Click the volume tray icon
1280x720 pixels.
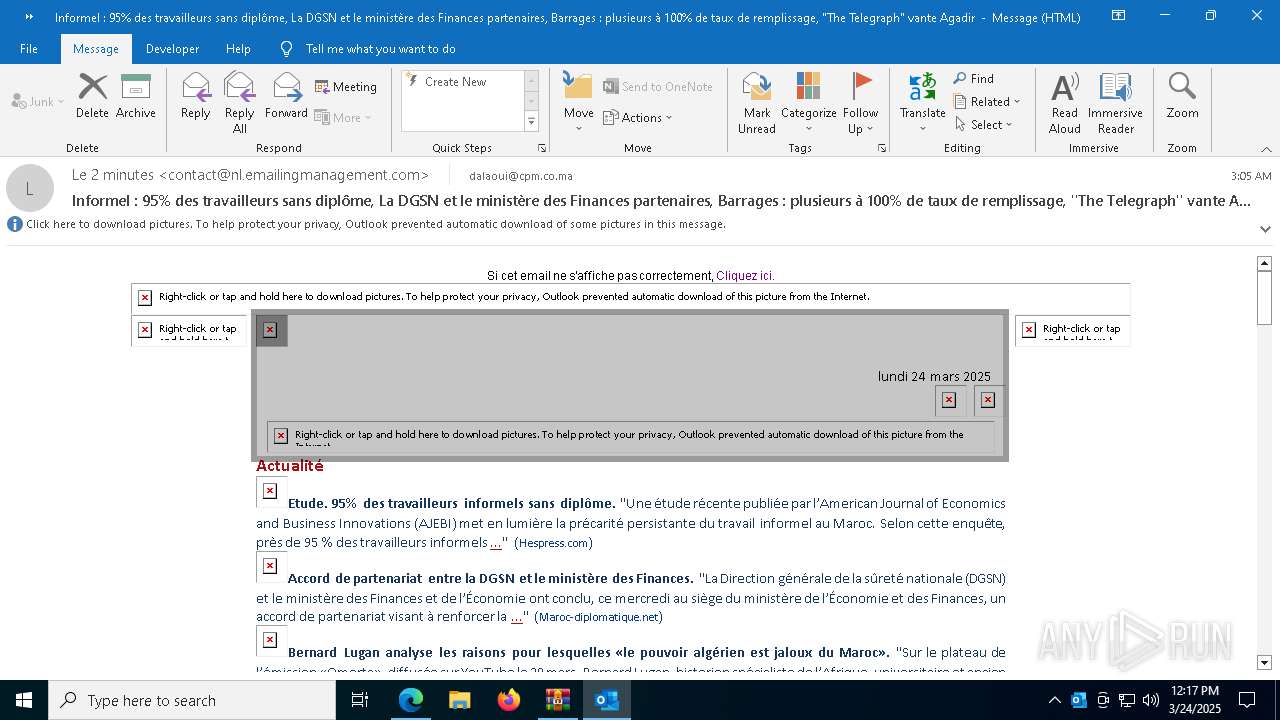point(1150,700)
